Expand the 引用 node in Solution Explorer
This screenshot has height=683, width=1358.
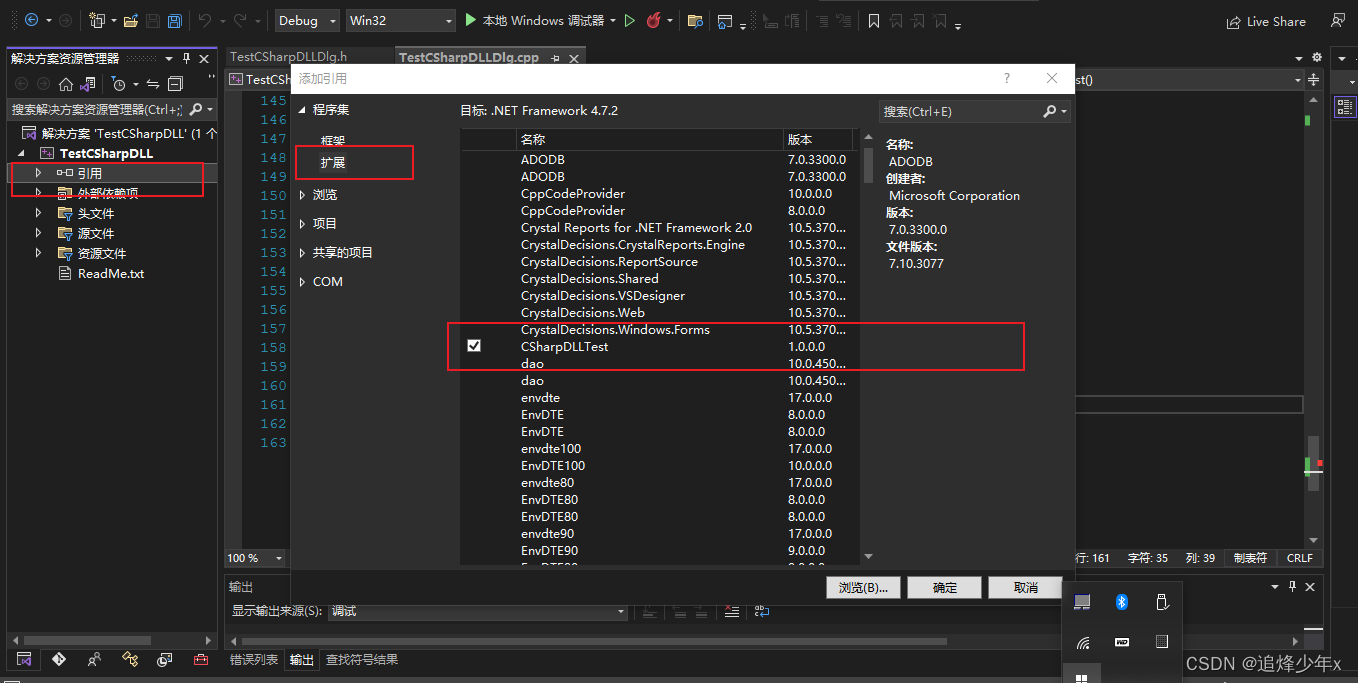click(x=39, y=173)
